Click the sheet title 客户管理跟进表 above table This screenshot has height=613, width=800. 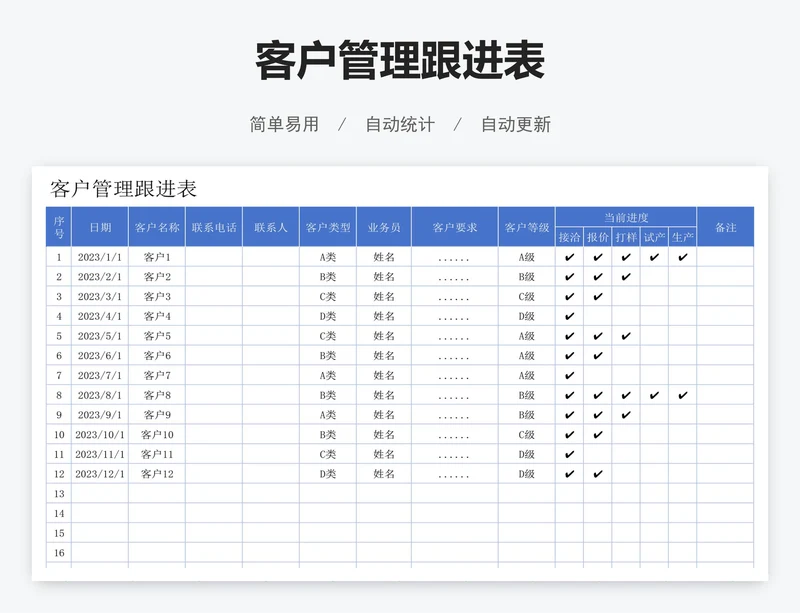coord(123,189)
